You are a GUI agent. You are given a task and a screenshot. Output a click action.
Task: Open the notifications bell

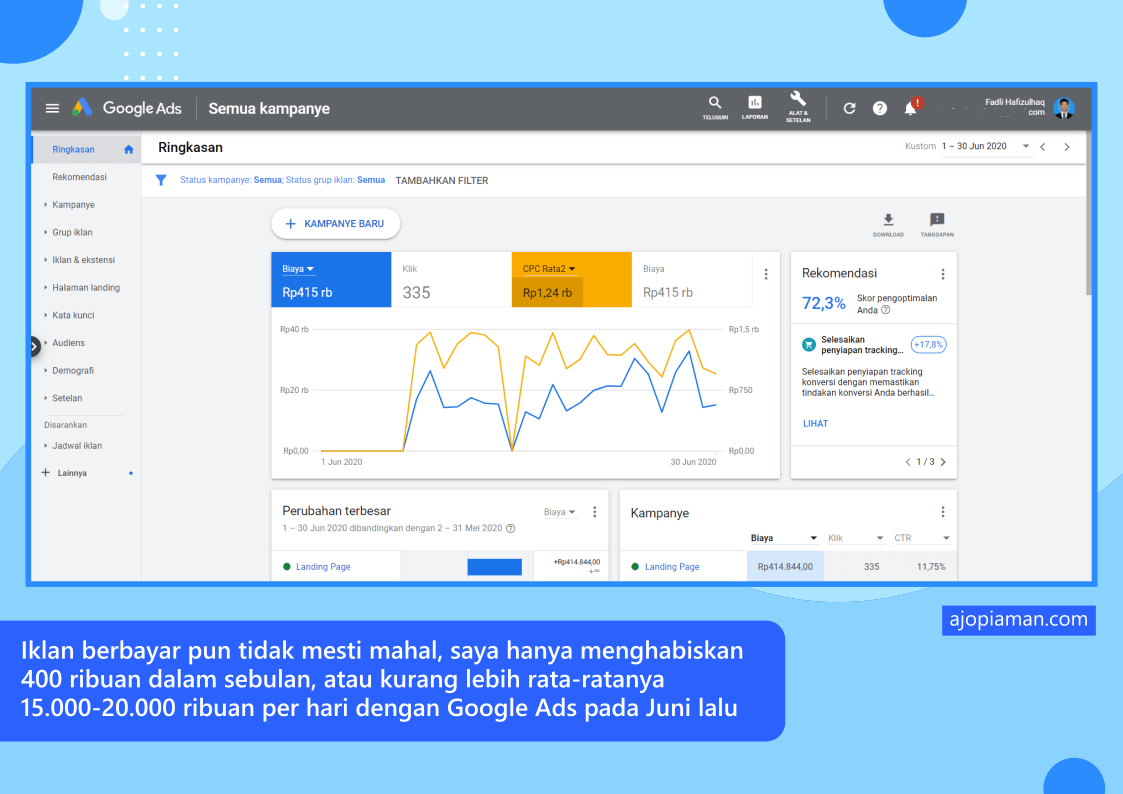click(911, 107)
